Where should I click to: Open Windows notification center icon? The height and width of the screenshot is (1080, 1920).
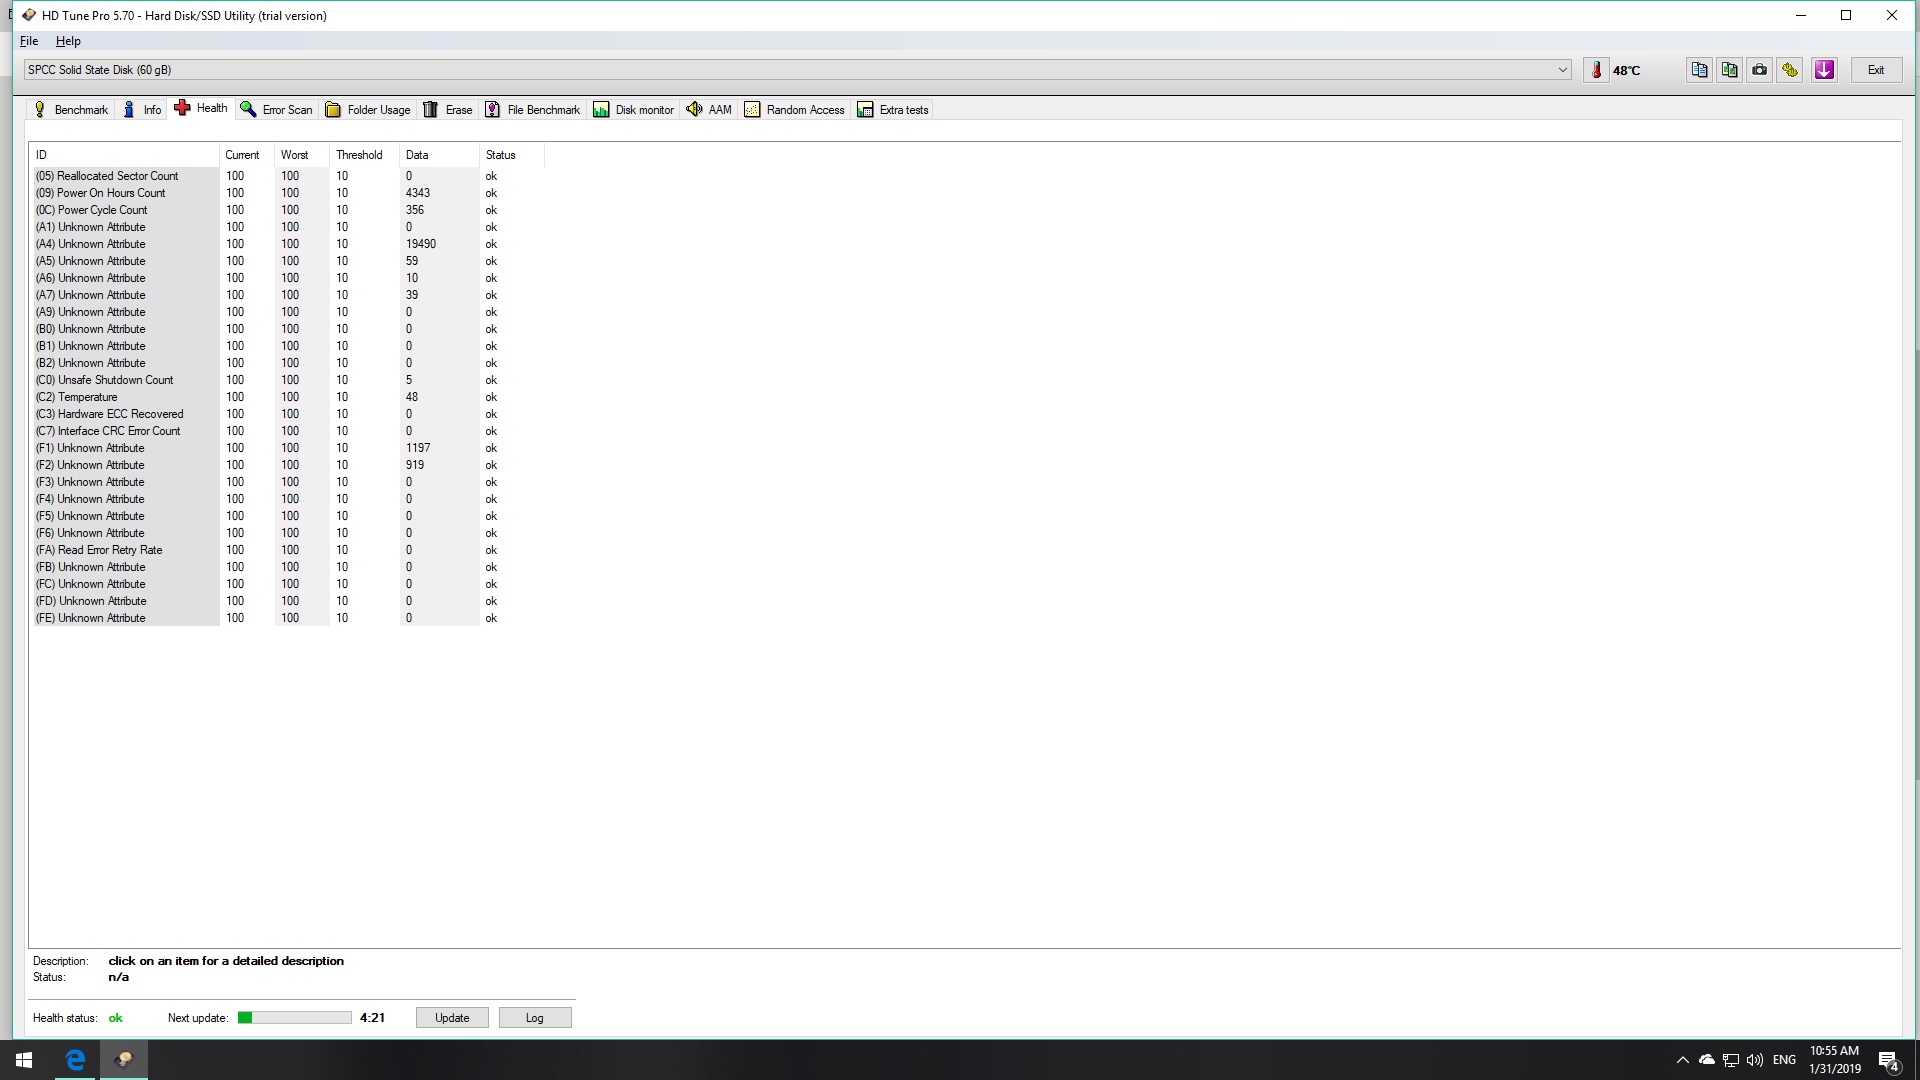(1888, 1060)
